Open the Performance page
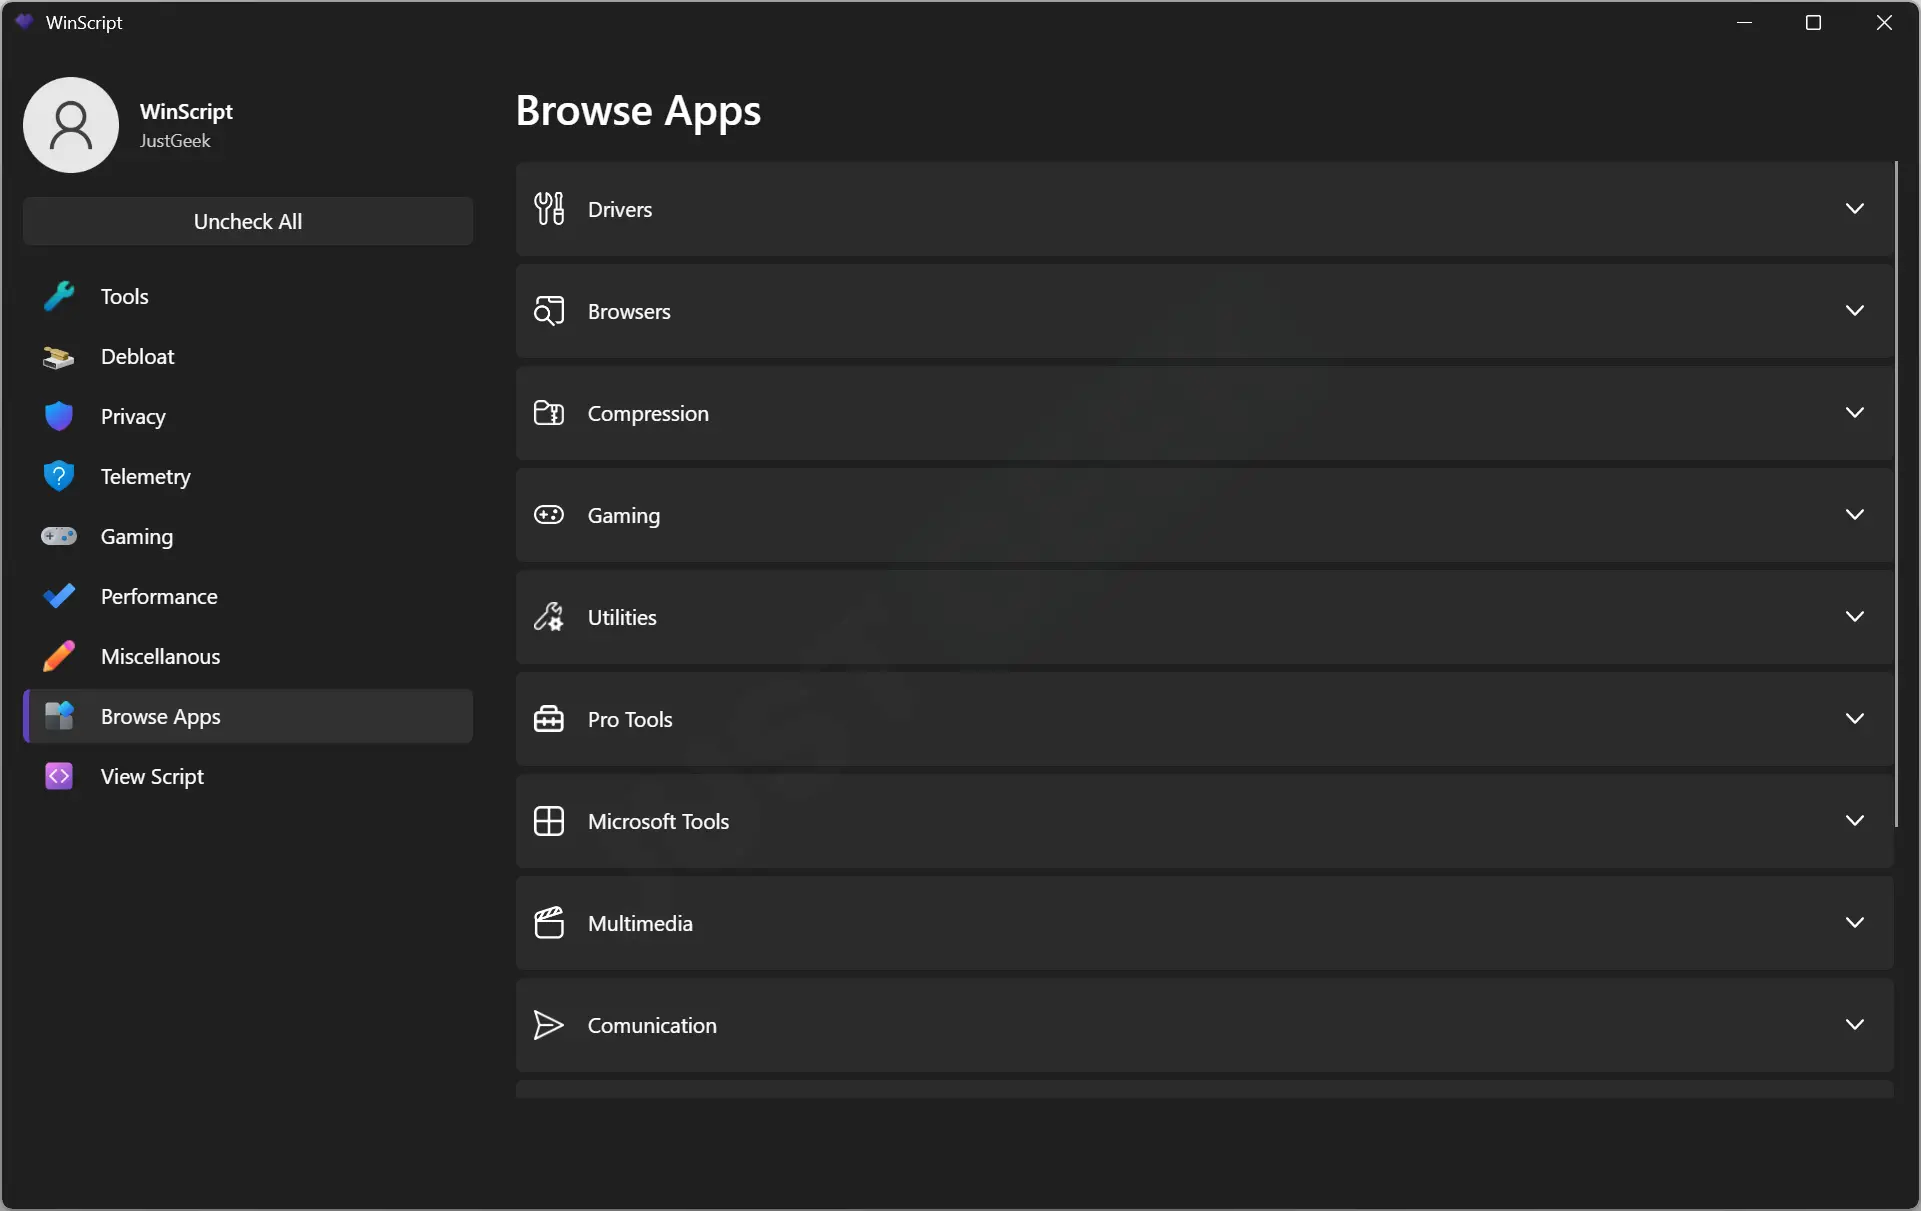 (248, 596)
